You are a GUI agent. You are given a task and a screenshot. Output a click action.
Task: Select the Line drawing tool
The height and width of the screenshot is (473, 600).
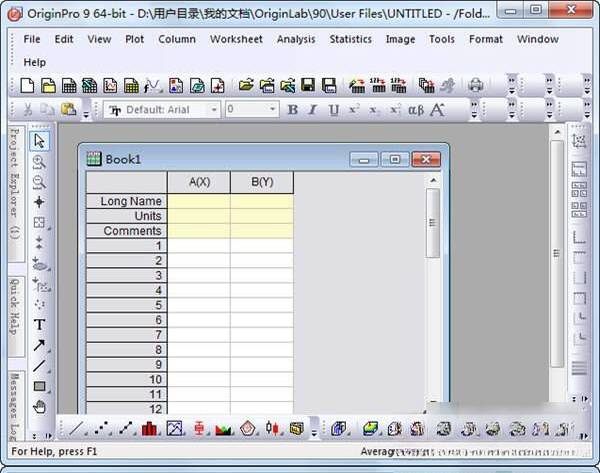tap(39, 366)
